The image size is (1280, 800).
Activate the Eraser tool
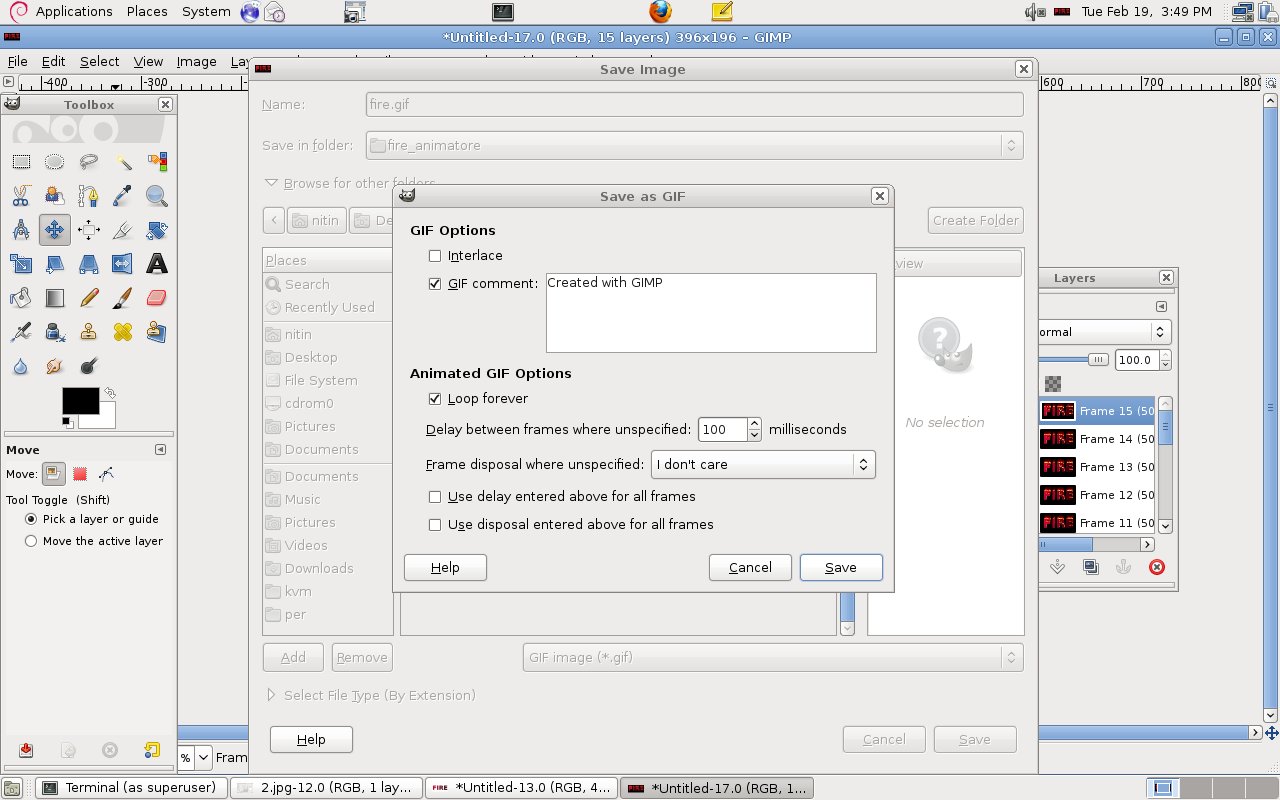pos(156,297)
